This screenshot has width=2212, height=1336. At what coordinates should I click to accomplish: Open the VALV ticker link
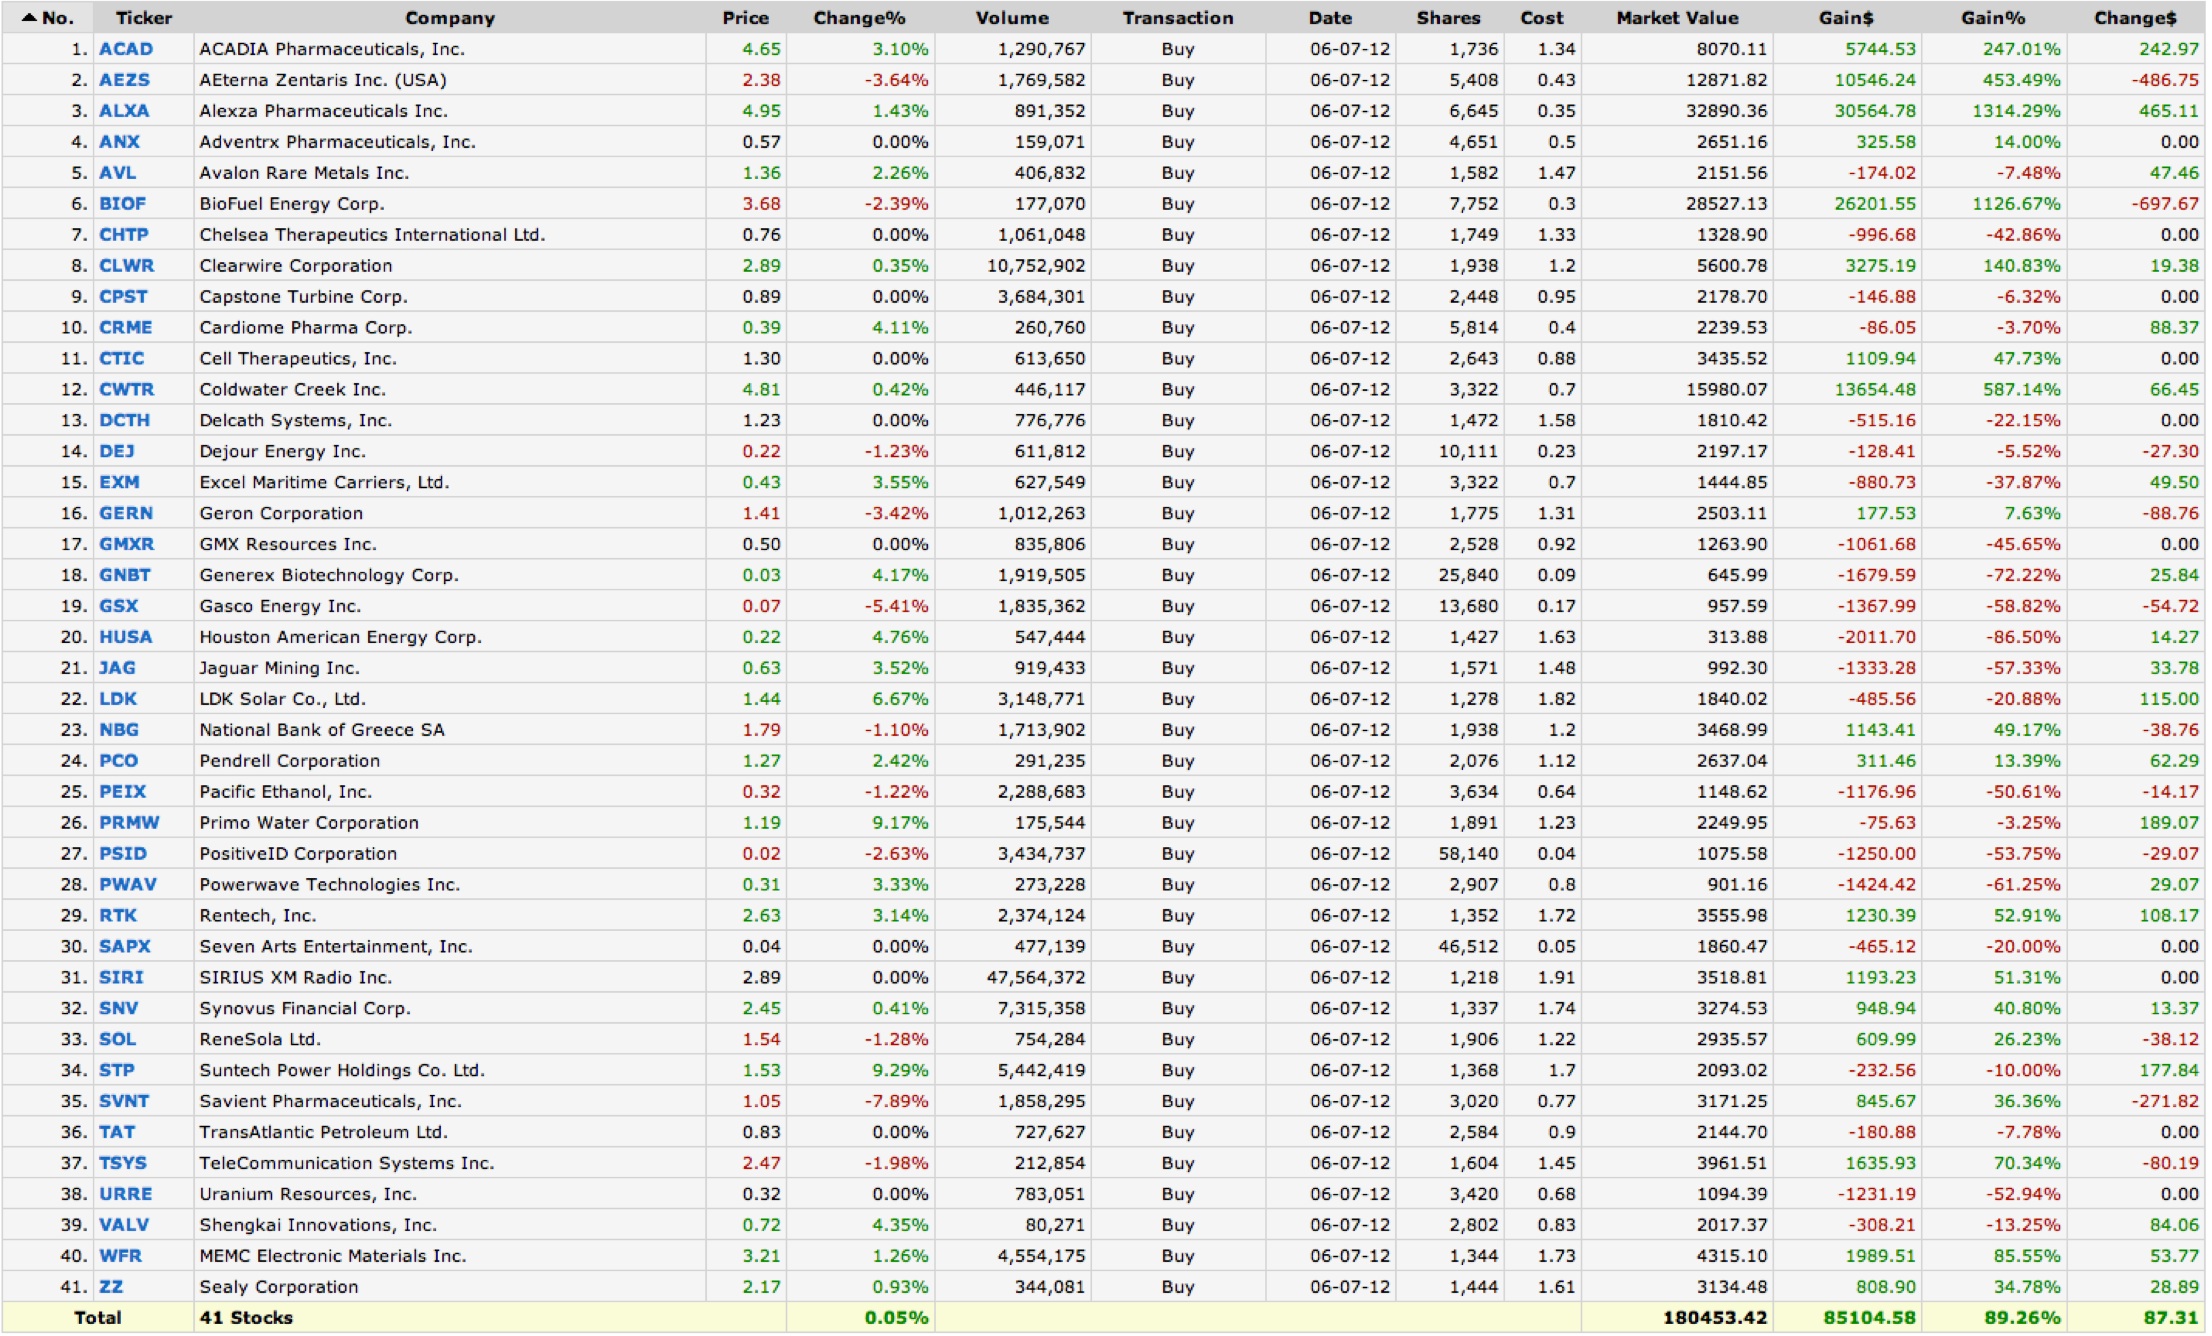point(124,1227)
